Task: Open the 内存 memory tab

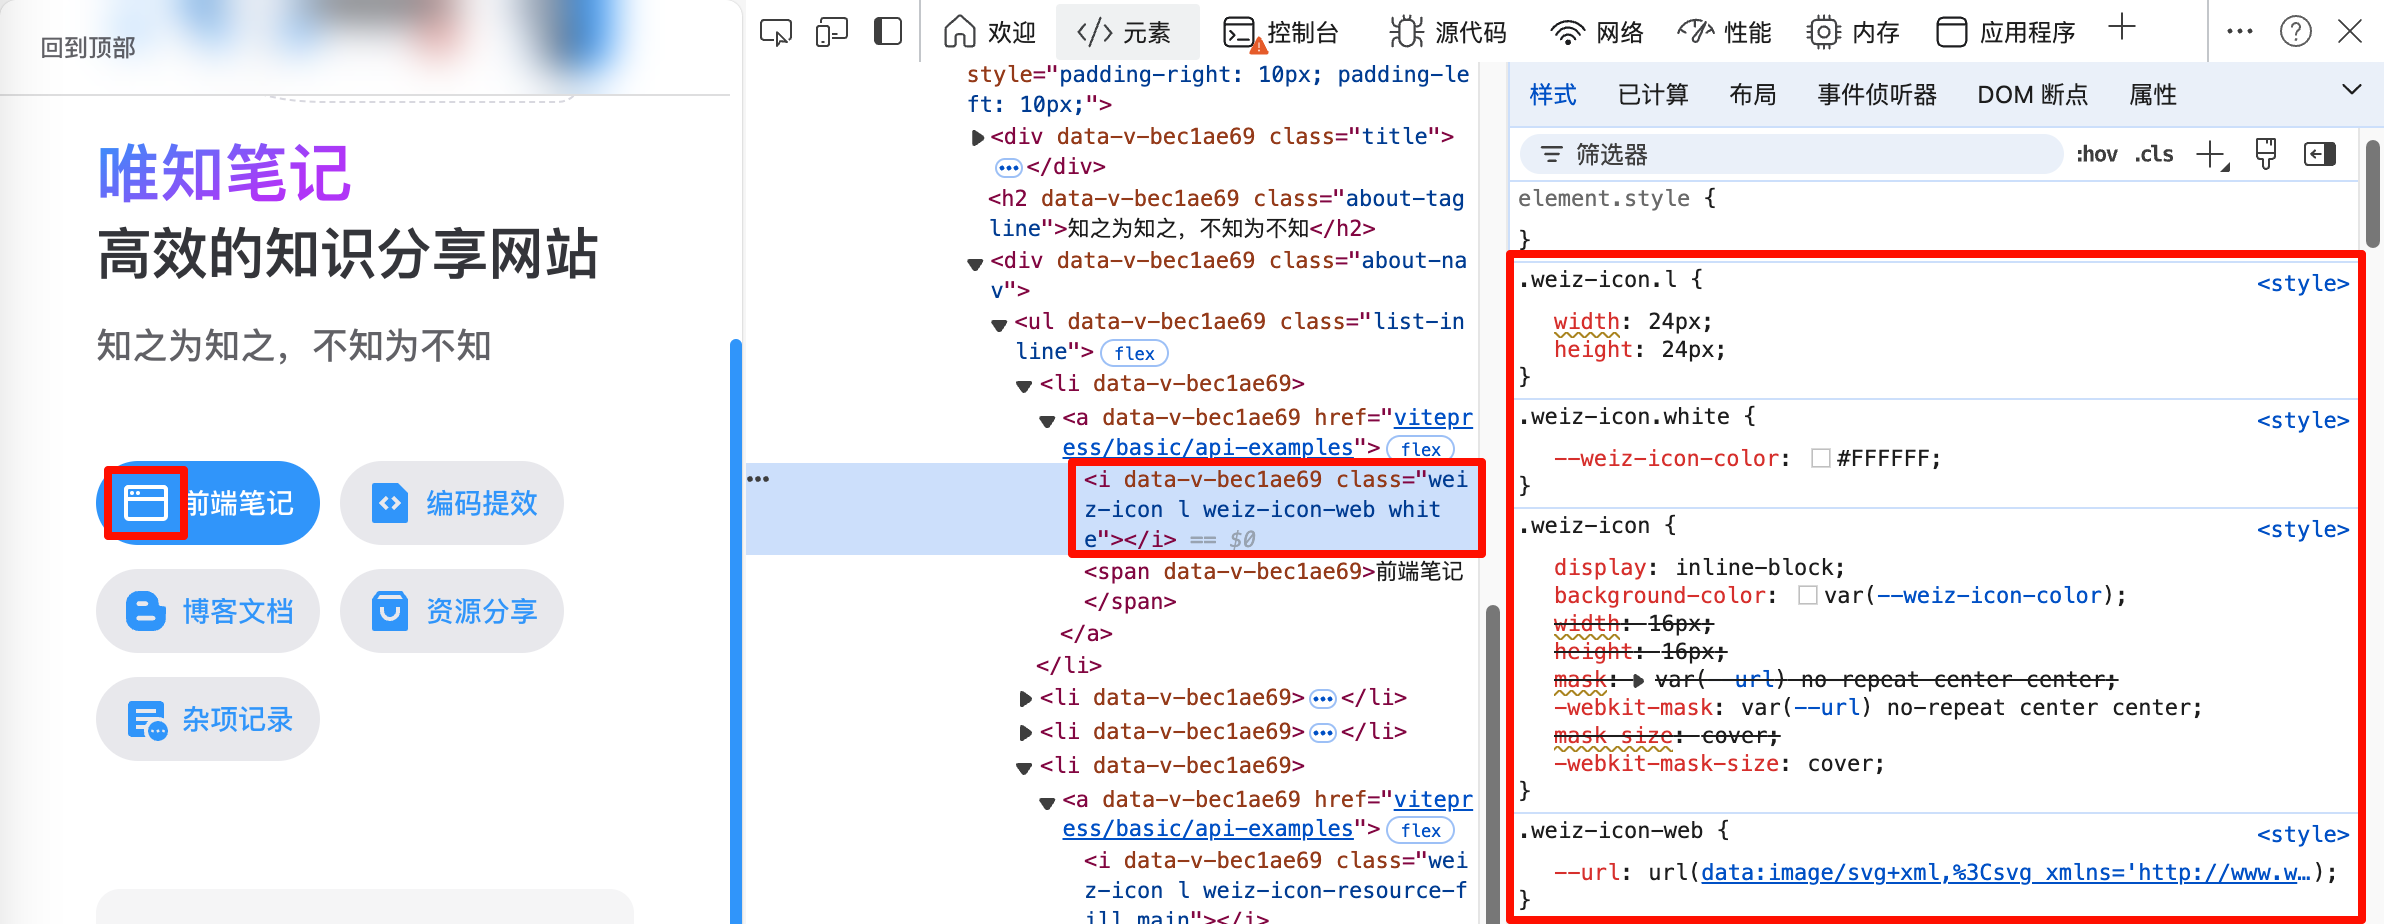Action: 1853,32
